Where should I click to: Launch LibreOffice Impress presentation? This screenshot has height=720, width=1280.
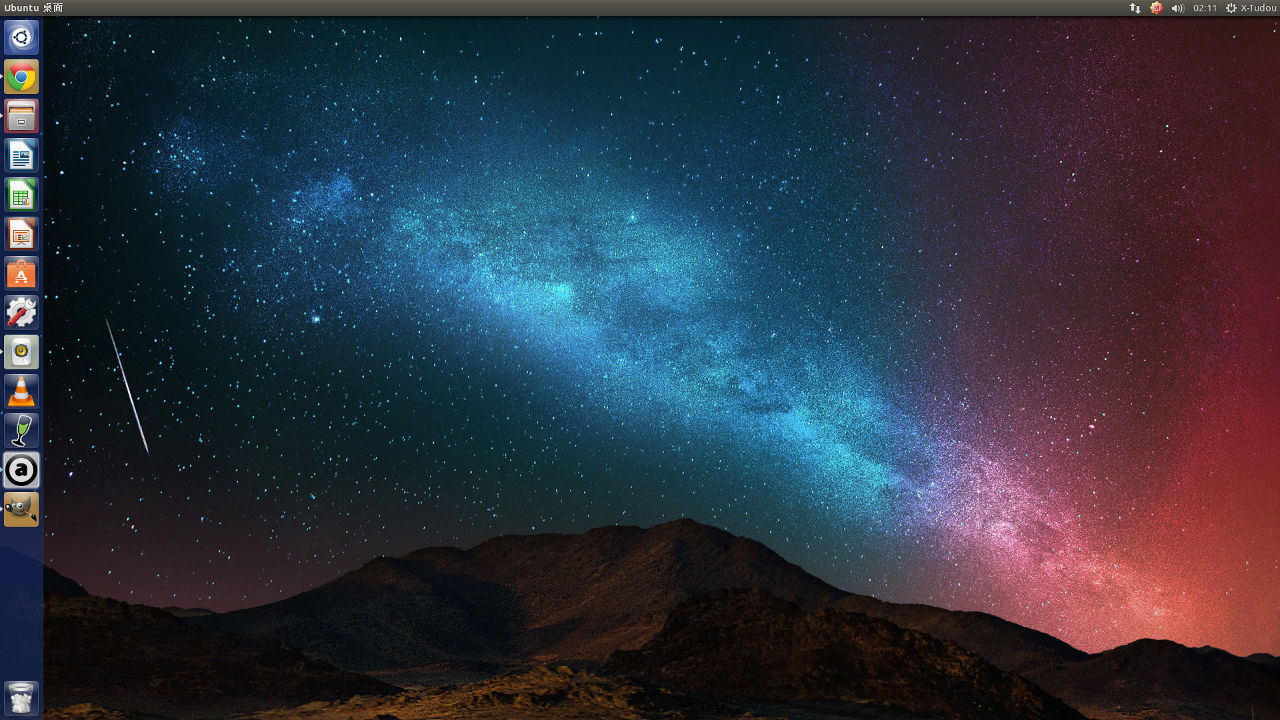point(21,234)
